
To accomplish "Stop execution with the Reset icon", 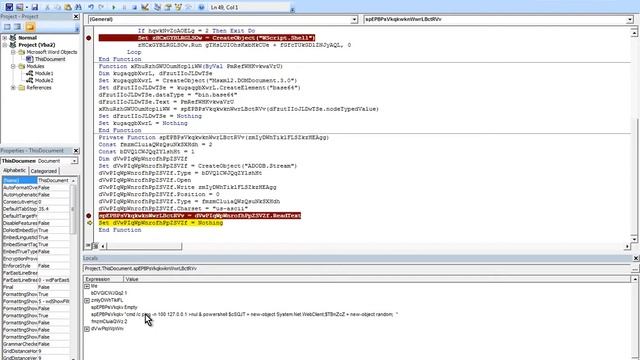I will pos(134,7).
